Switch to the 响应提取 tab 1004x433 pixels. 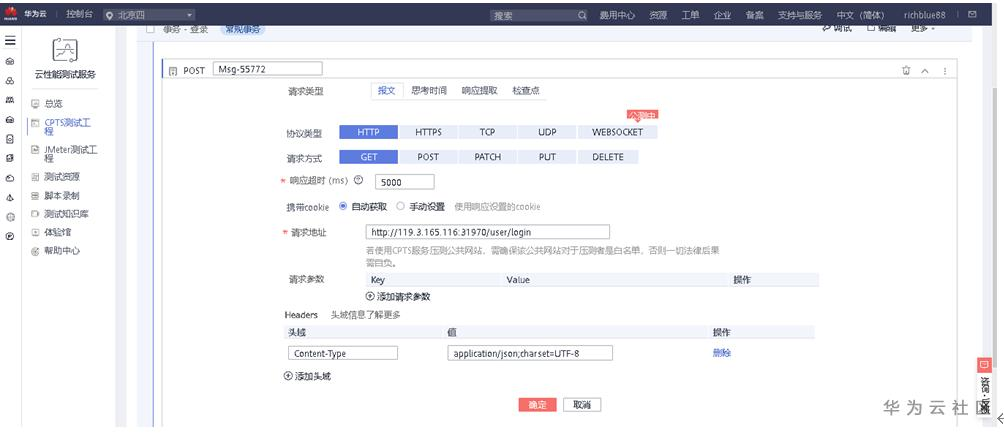480,91
